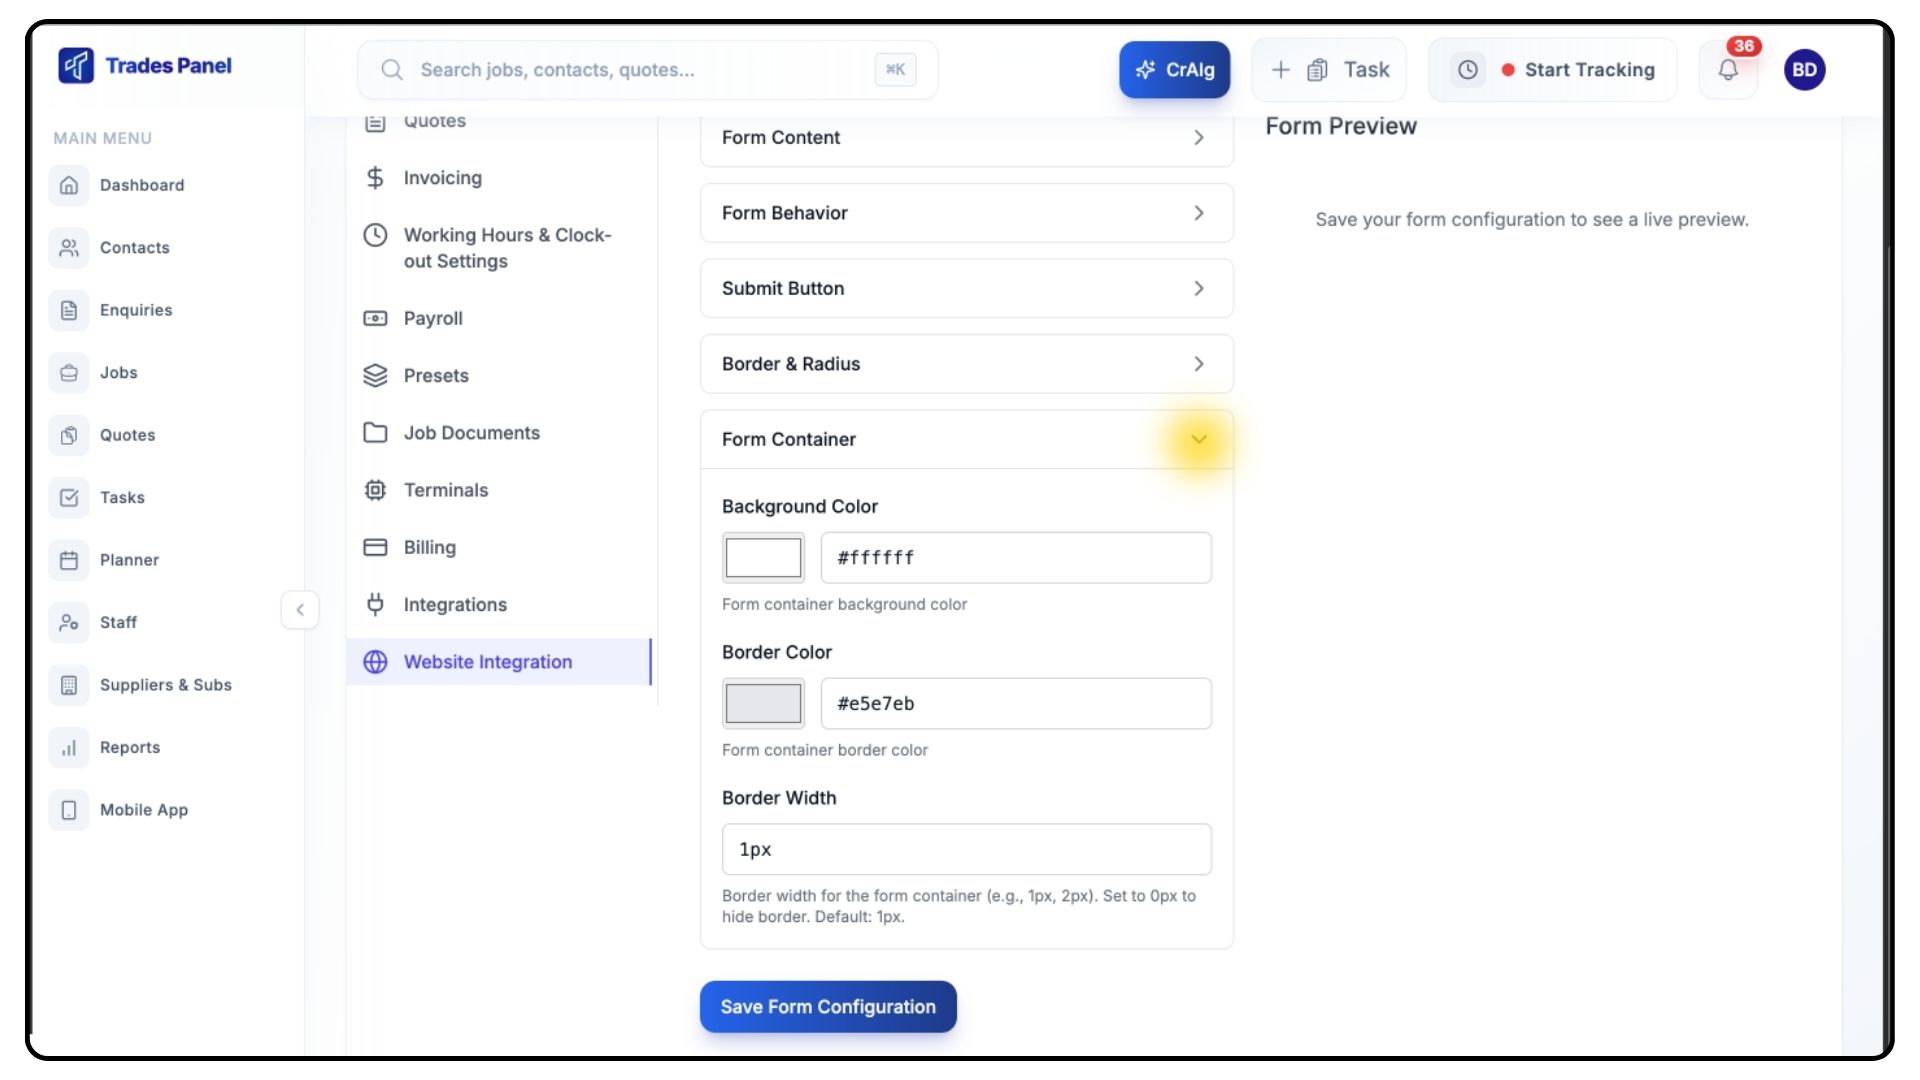The width and height of the screenshot is (1920, 1080).
Task: Click the clock icon beside Start Tracking
Action: [x=1467, y=70]
